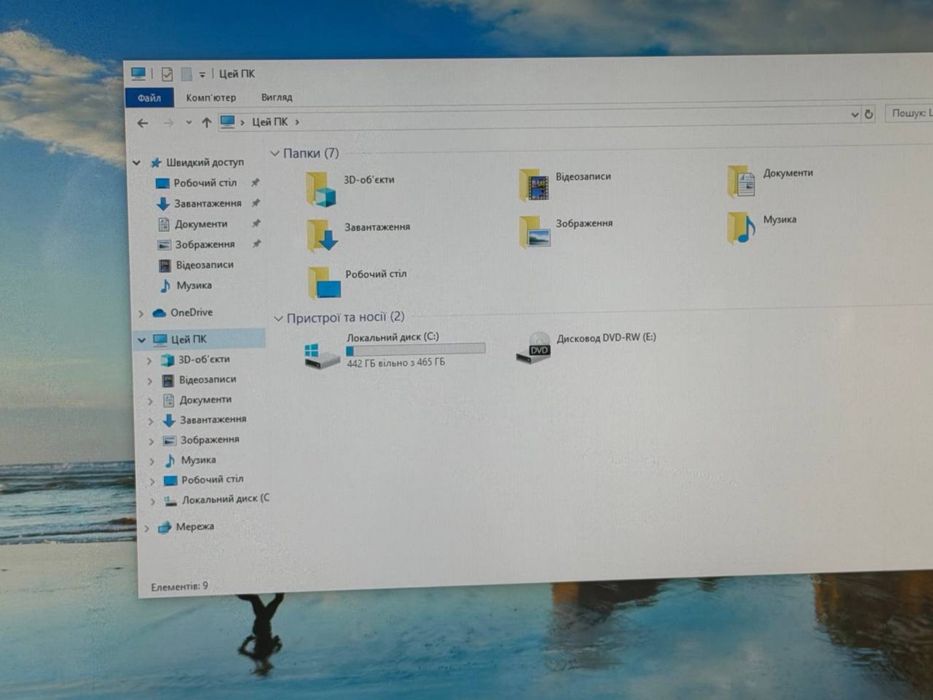Viewport: 933px width, 700px height.
Task: Click the 'Елементів: 9' status bar text
Action: tap(179, 587)
